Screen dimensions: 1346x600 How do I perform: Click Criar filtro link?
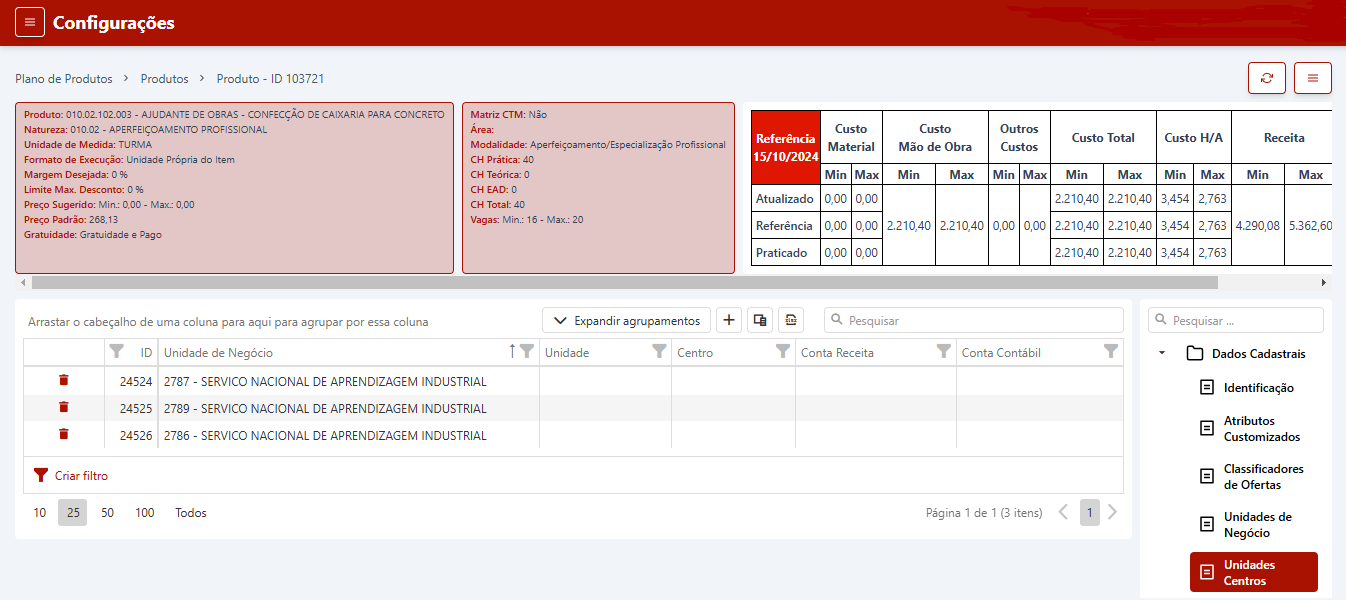pyautogui.click(x=81, y=476)
